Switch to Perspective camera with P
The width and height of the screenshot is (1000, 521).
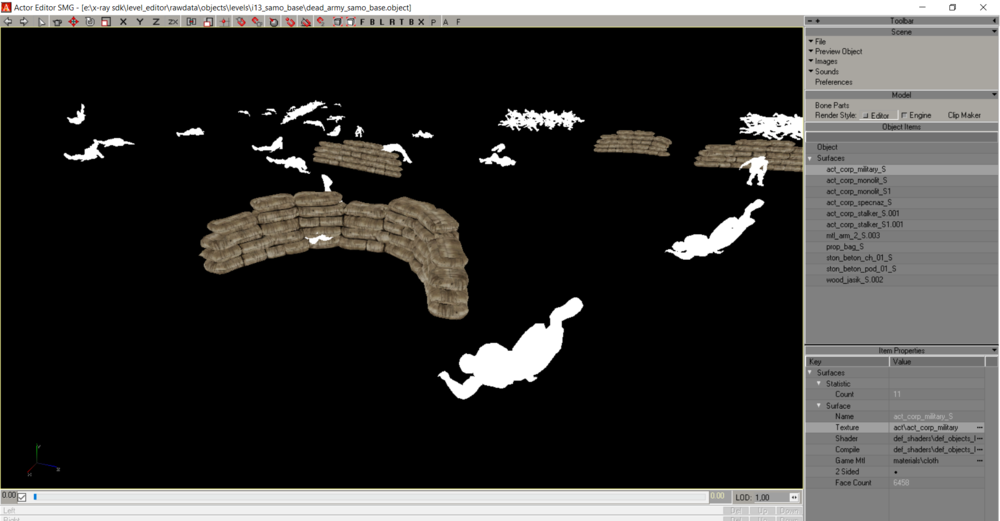tap(433, 22)
